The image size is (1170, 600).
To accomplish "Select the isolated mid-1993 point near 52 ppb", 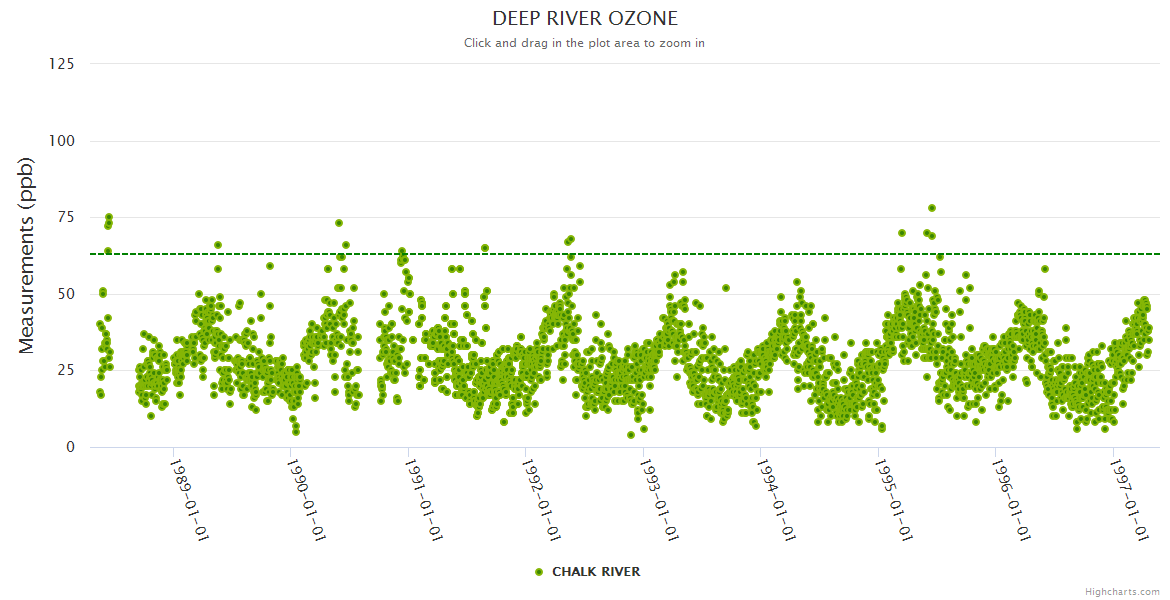I will [726, 288].
